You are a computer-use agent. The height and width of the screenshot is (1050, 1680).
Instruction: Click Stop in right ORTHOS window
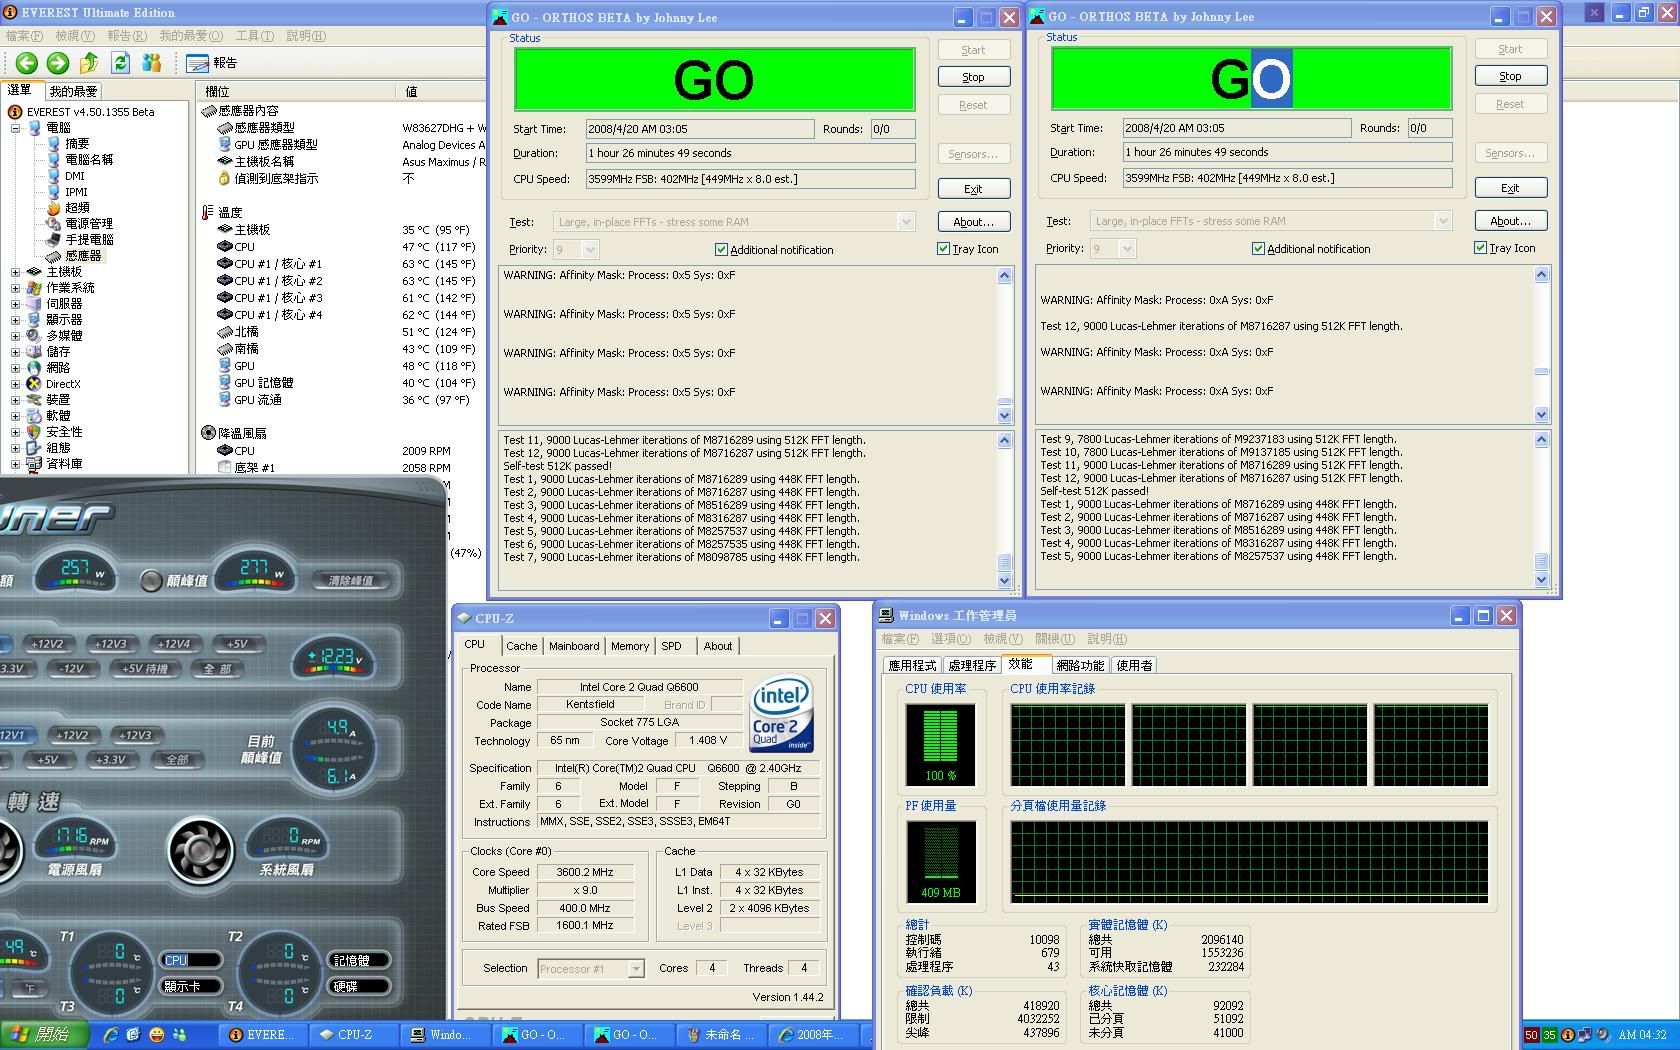(x=1510, y=76)
